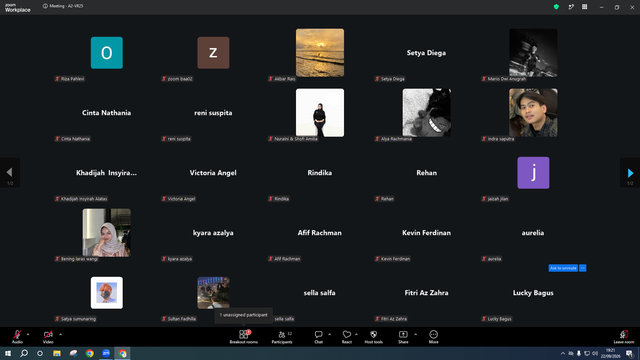
Task: Click reni suspita's name tile
Action: click(213, 113)
